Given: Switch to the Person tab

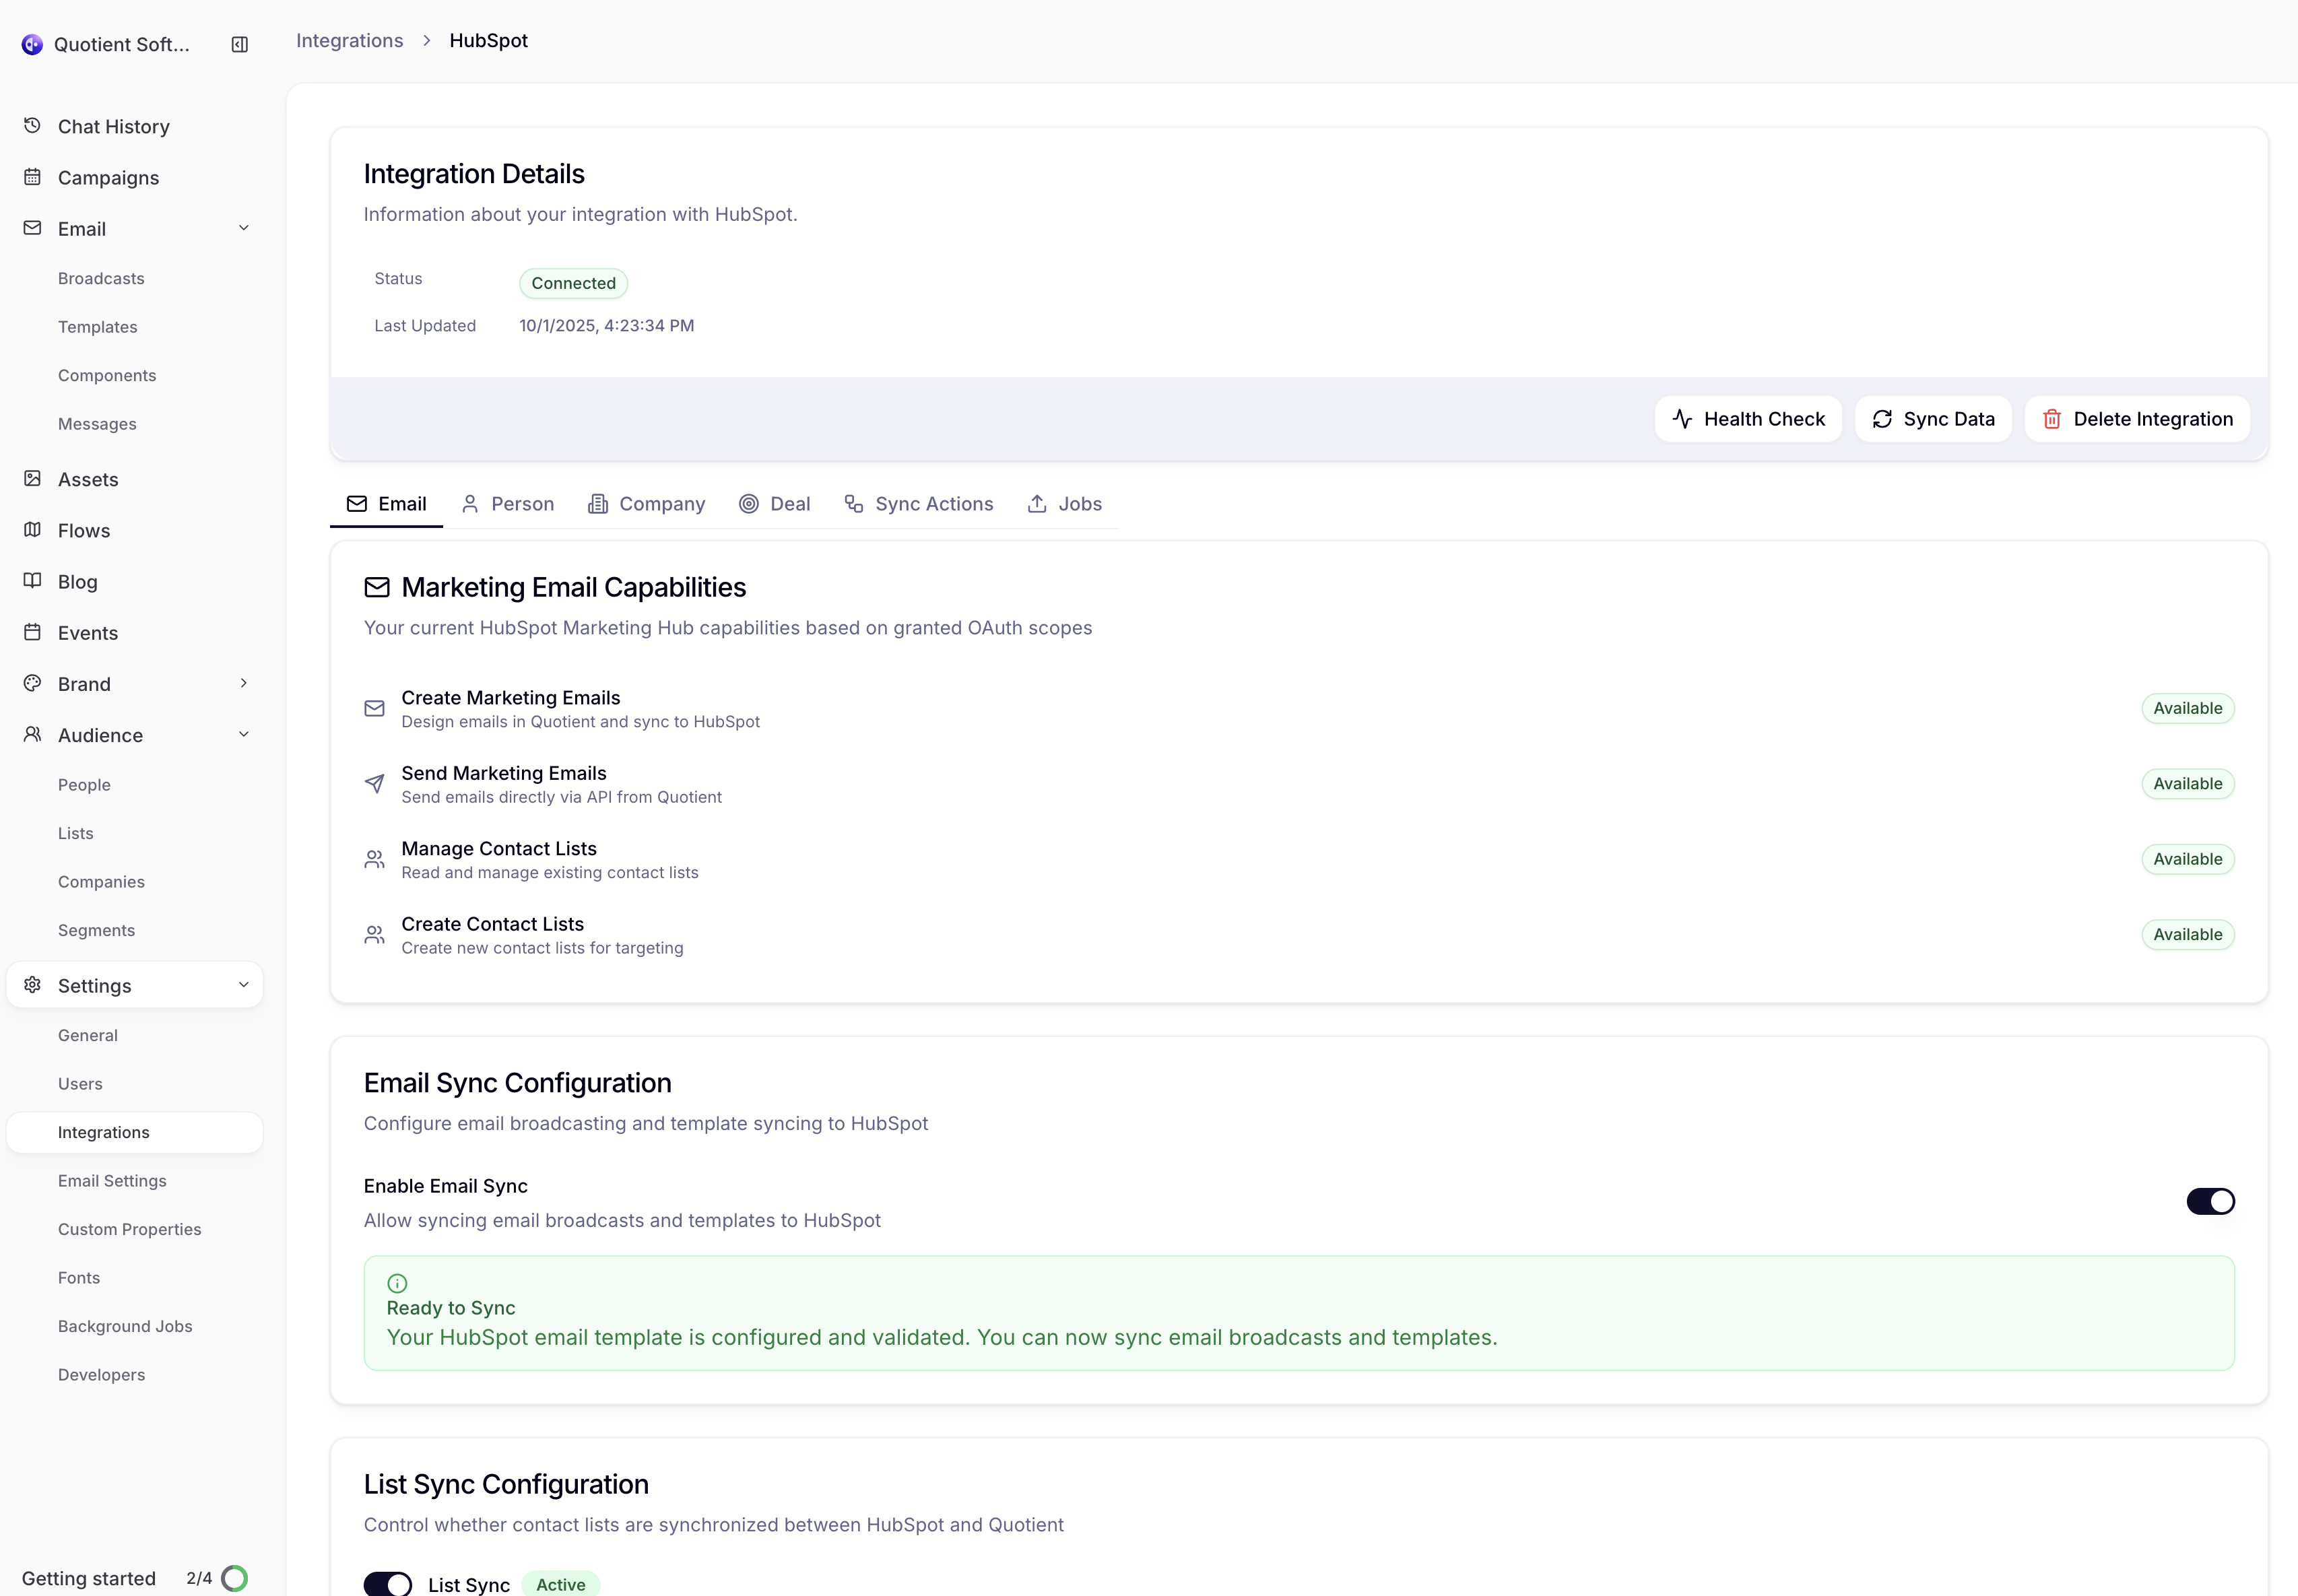Looking at the screenshot, I should point(507,503).
